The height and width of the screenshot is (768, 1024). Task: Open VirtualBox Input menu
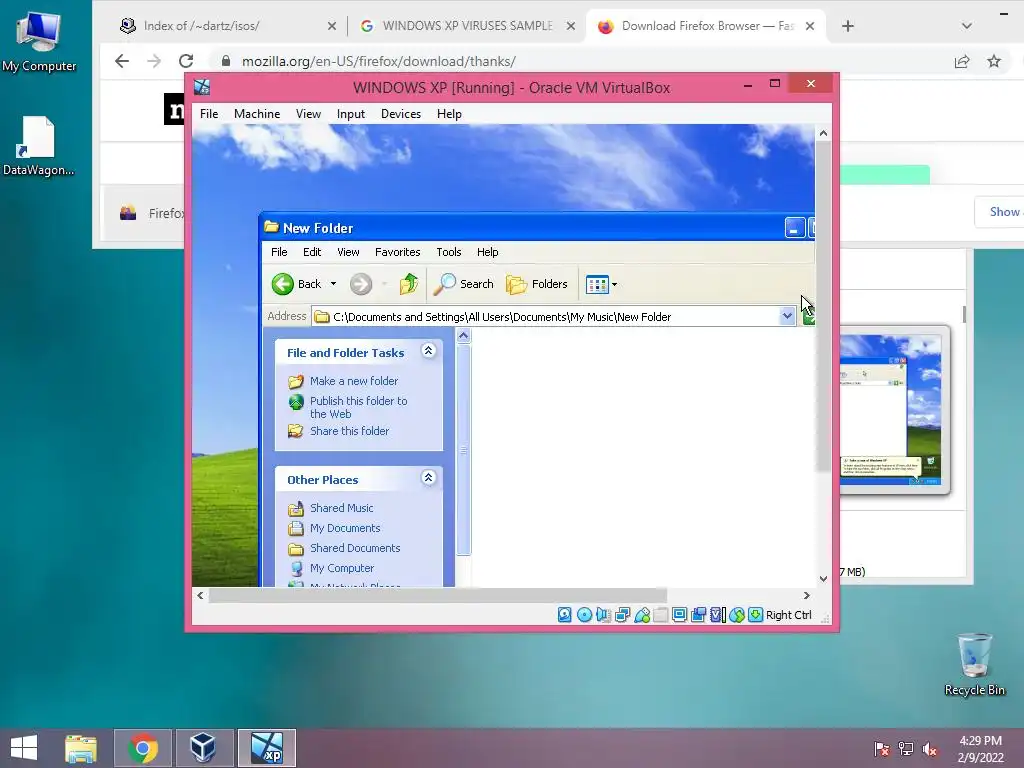(351, 114)
